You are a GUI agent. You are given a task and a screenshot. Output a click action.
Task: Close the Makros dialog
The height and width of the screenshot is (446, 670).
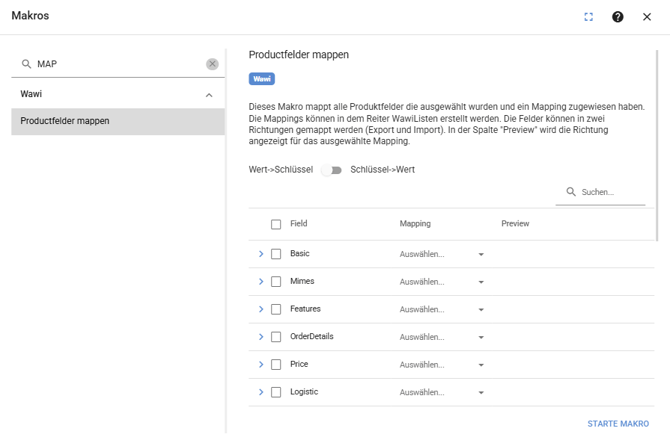tap(647, 17)
